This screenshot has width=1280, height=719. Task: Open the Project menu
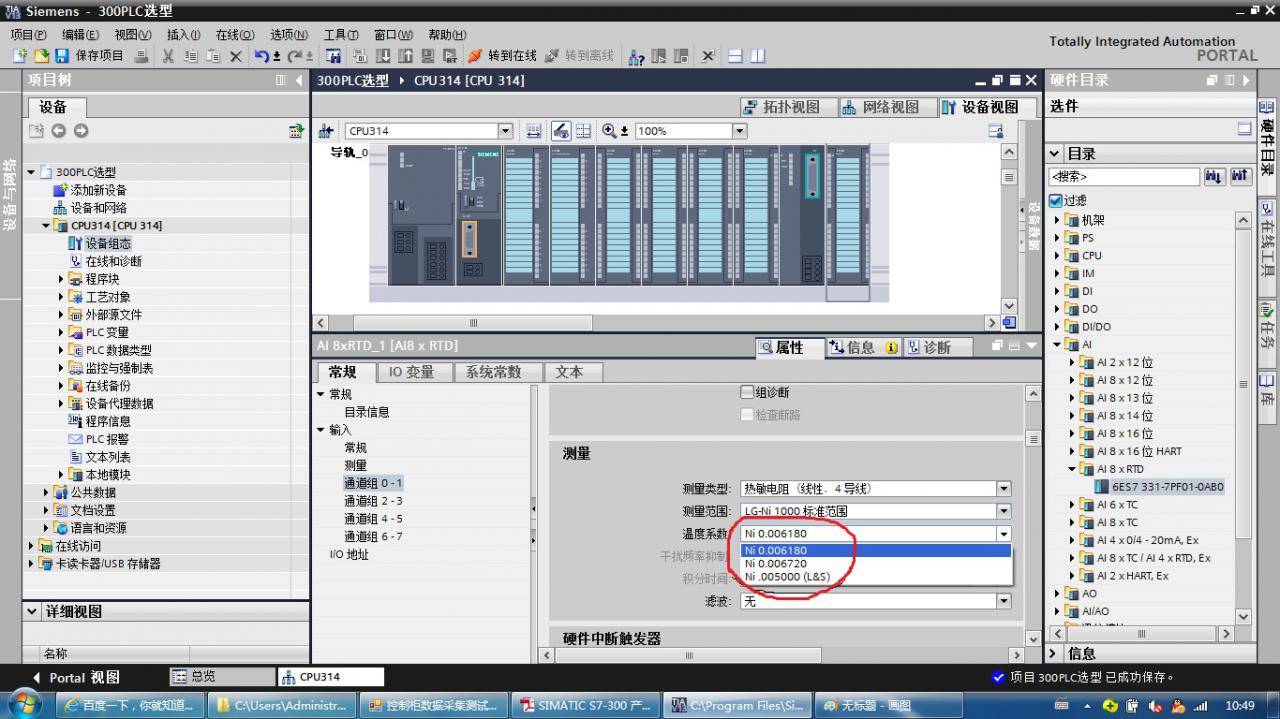click(x=28, y=34)
